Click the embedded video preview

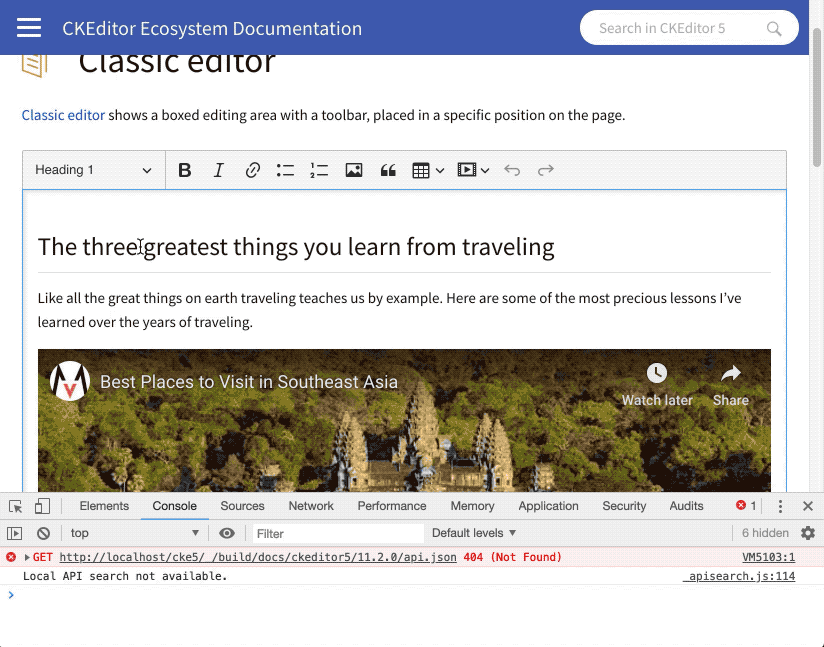click(404, 420)
